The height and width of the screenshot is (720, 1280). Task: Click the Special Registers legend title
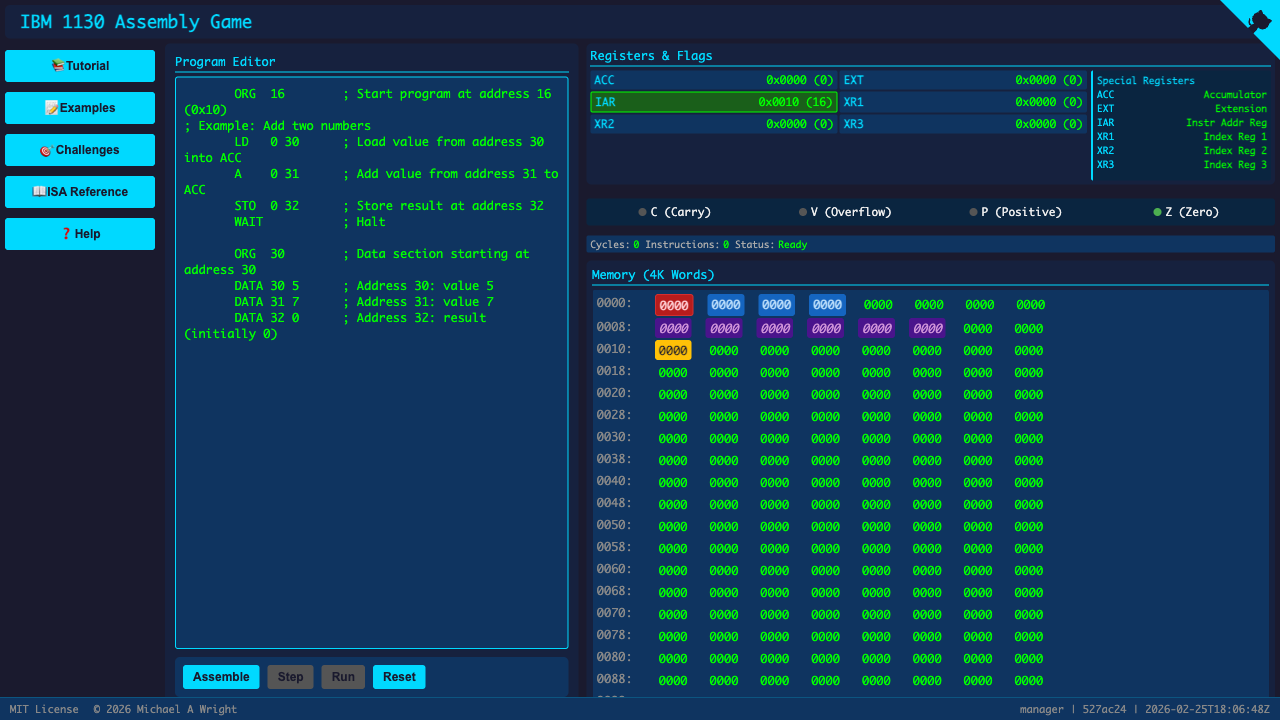tap(1146, 81)
